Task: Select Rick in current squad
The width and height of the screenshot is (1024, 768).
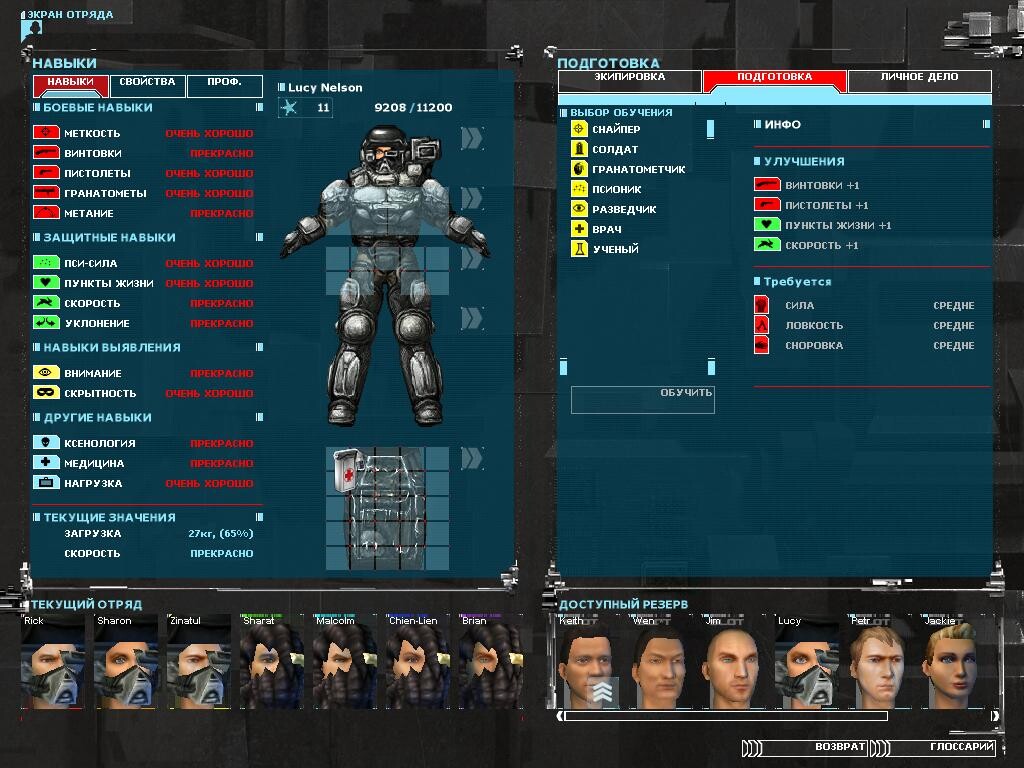Action: tap(52, 661)
